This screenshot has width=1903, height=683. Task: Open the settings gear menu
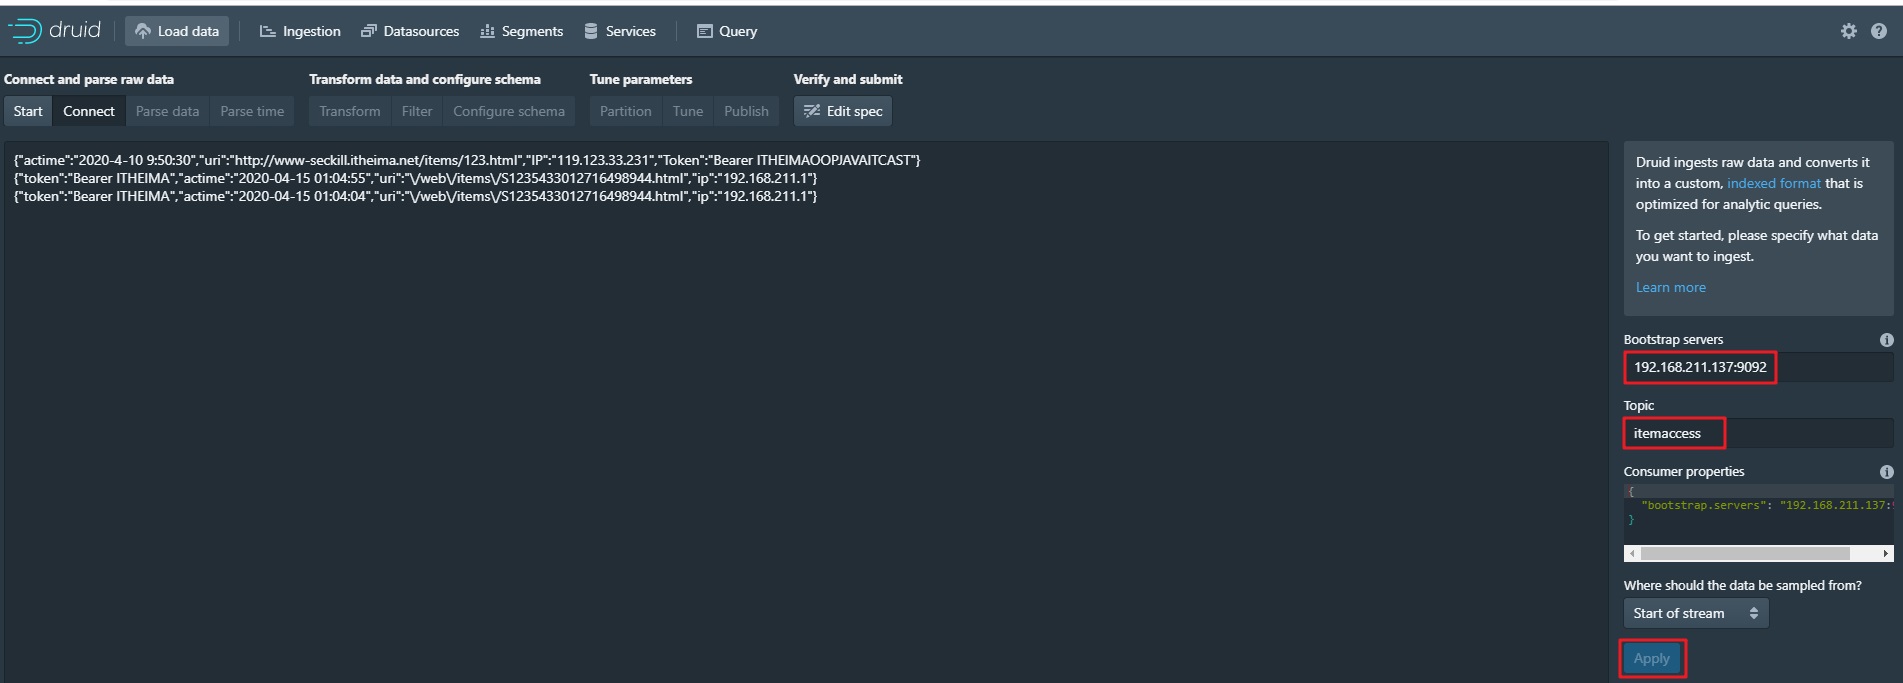tap(1848, 31)
